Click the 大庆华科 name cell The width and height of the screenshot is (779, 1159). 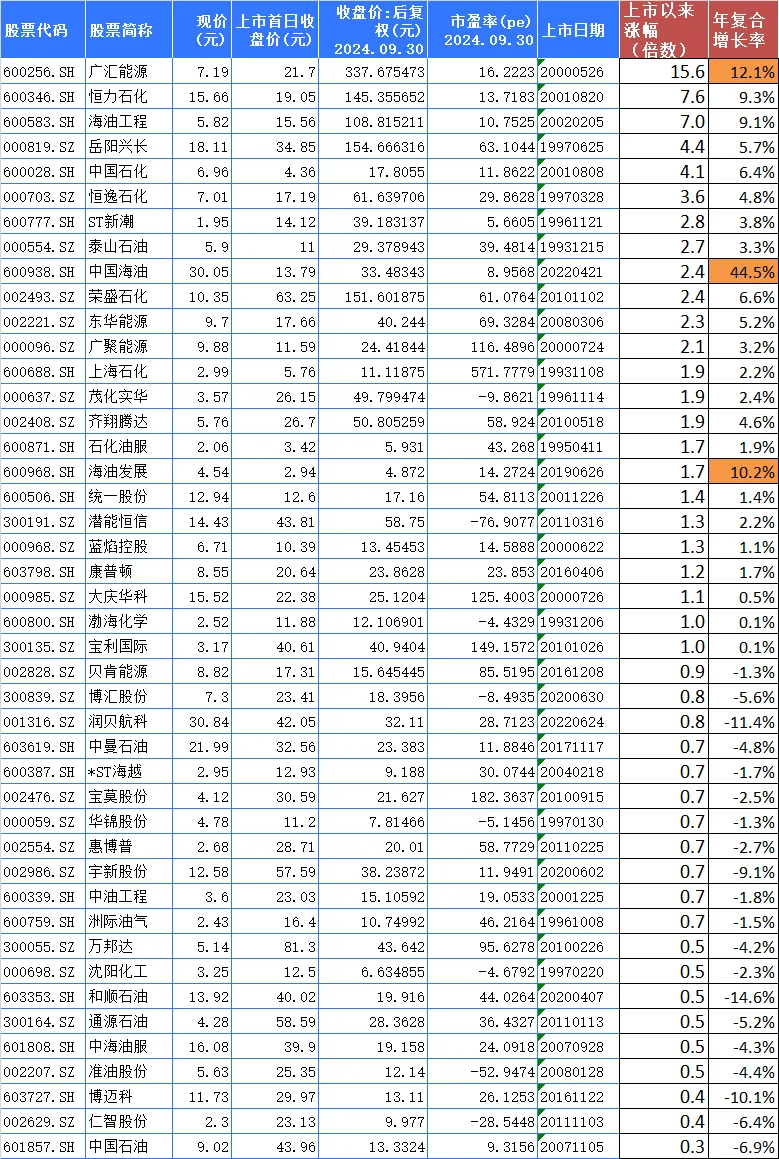click(129, 597)
